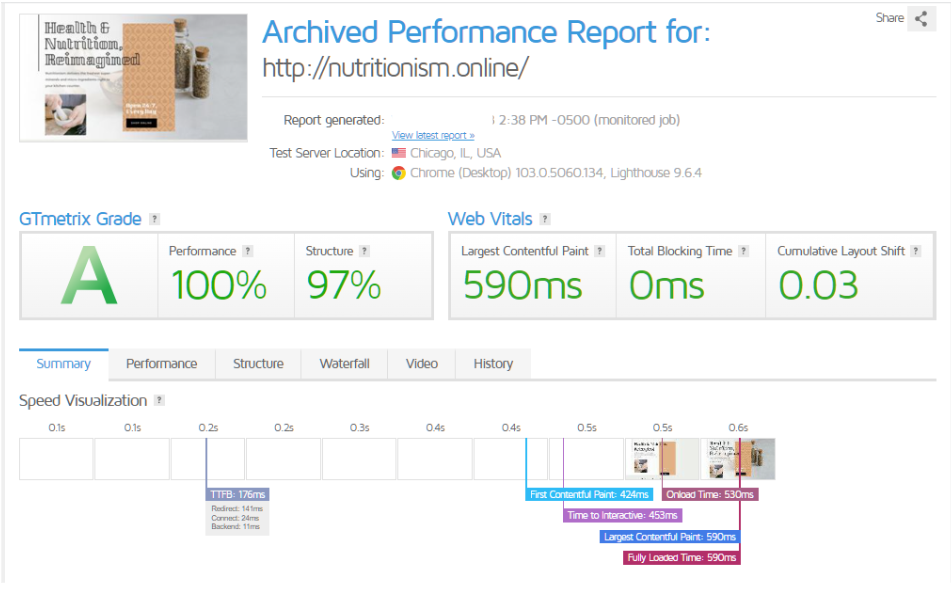
Task: Click the Structure score help icon
Action: [x=364, y=251]
